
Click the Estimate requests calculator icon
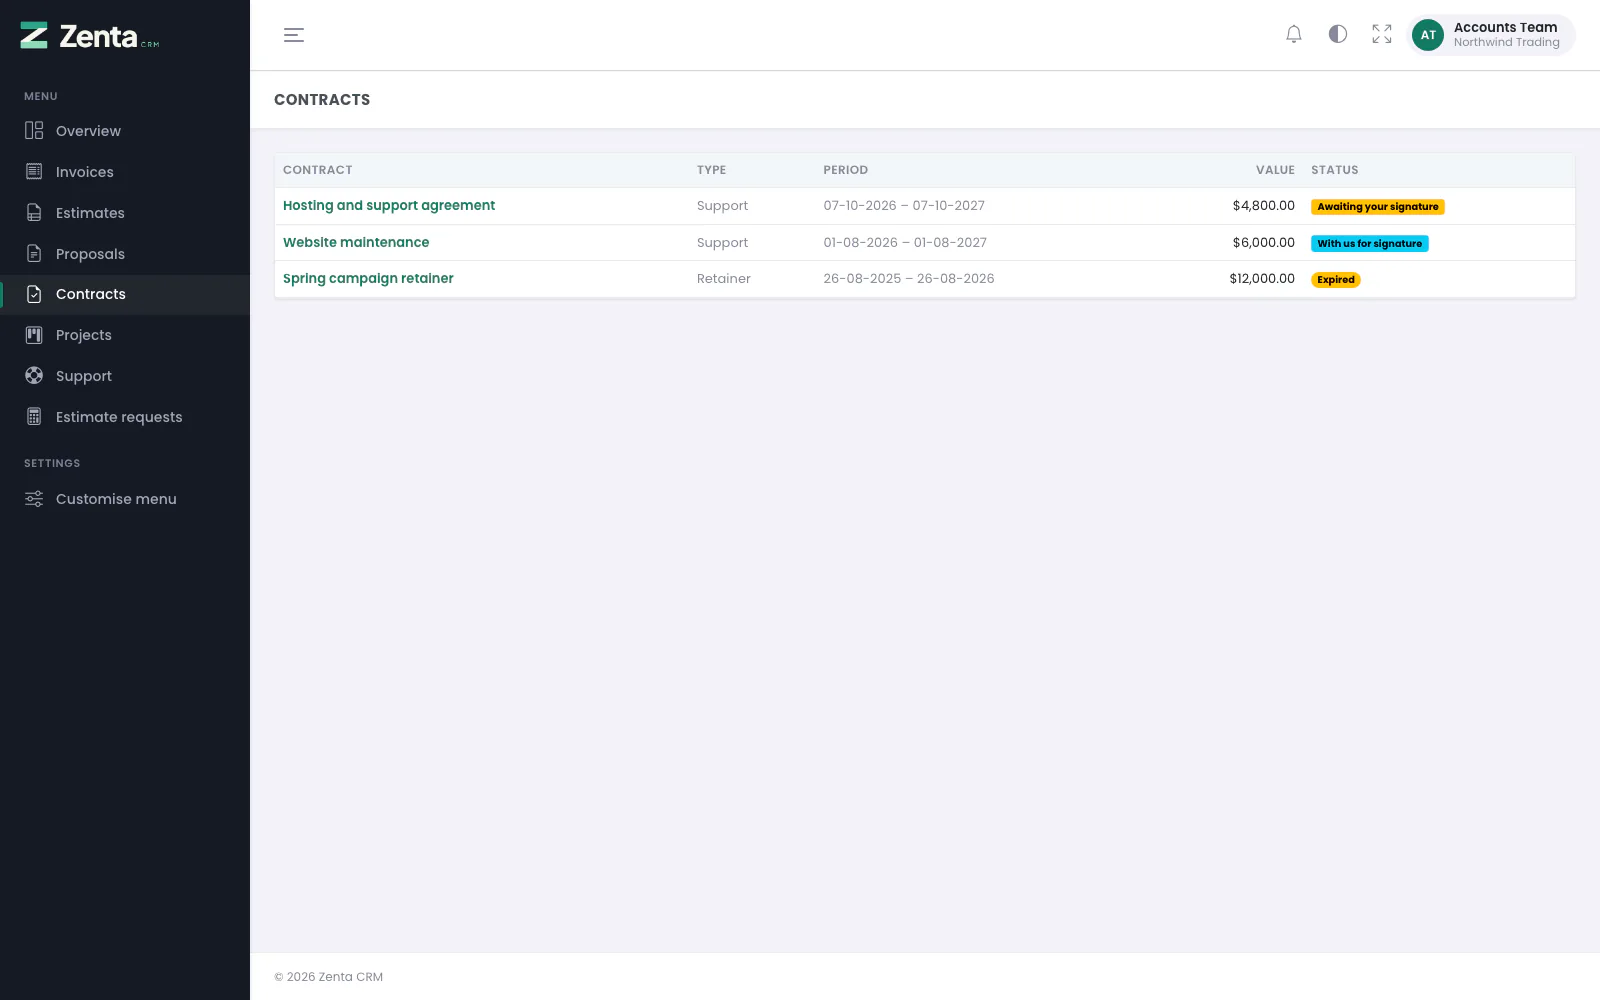click(x=34, y=417)
